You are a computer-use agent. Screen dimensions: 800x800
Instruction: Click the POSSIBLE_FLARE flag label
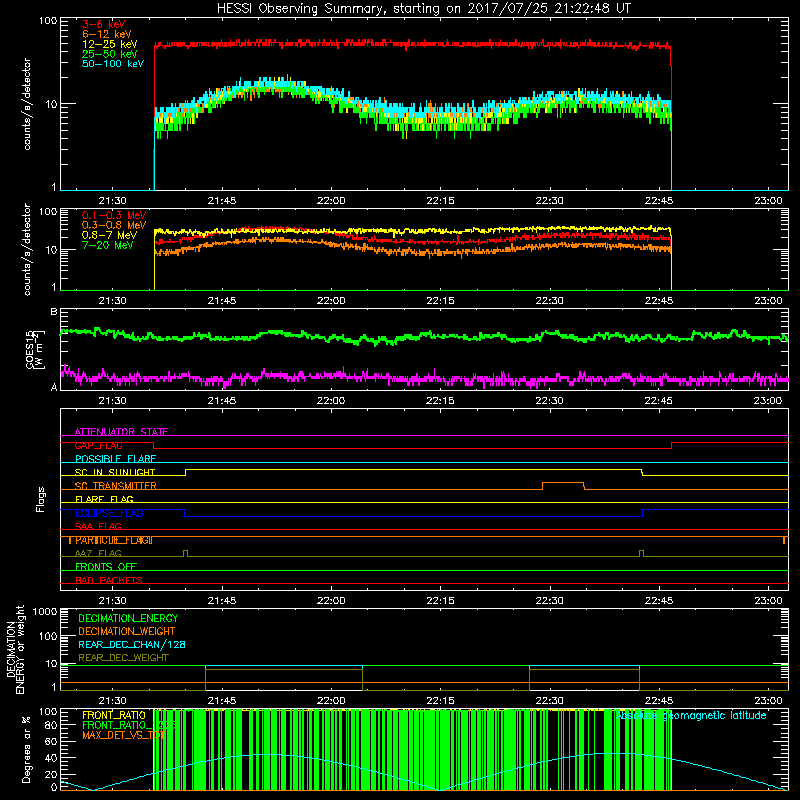point(115,459)
